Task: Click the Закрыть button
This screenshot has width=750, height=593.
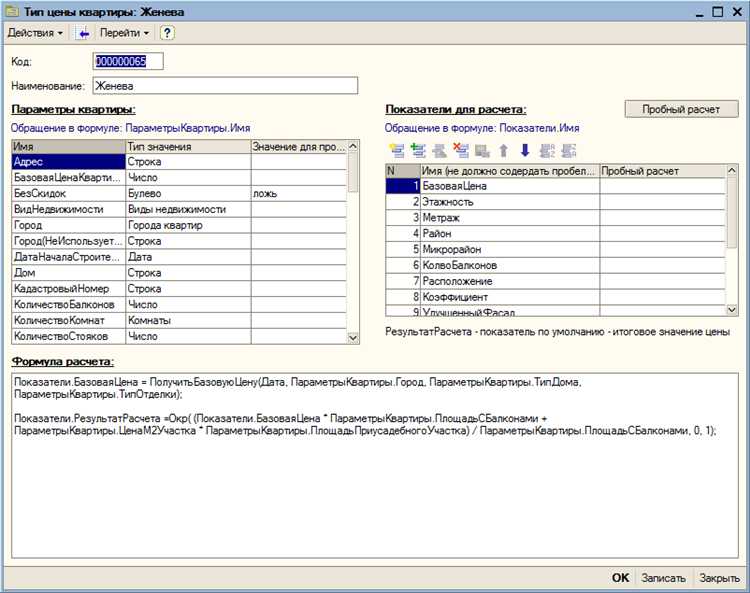Action: (x=719, y=578)
